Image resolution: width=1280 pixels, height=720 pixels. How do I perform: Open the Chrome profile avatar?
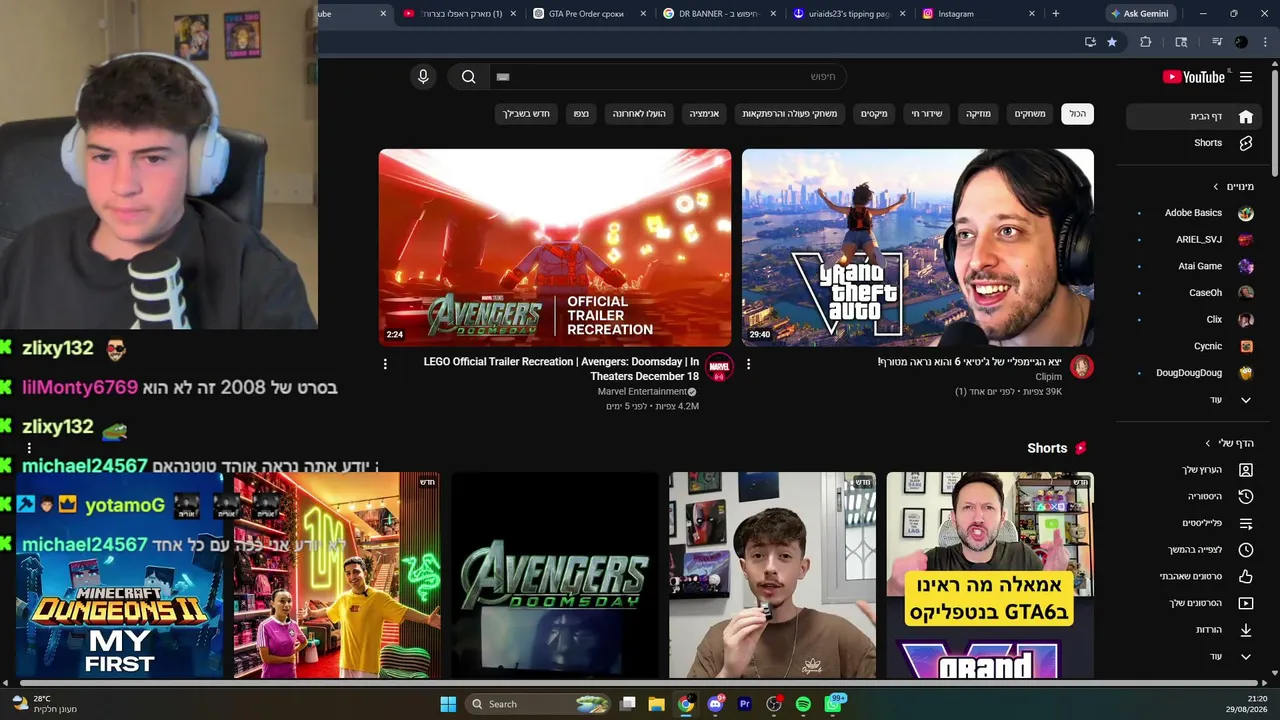tap(1241, 42)
